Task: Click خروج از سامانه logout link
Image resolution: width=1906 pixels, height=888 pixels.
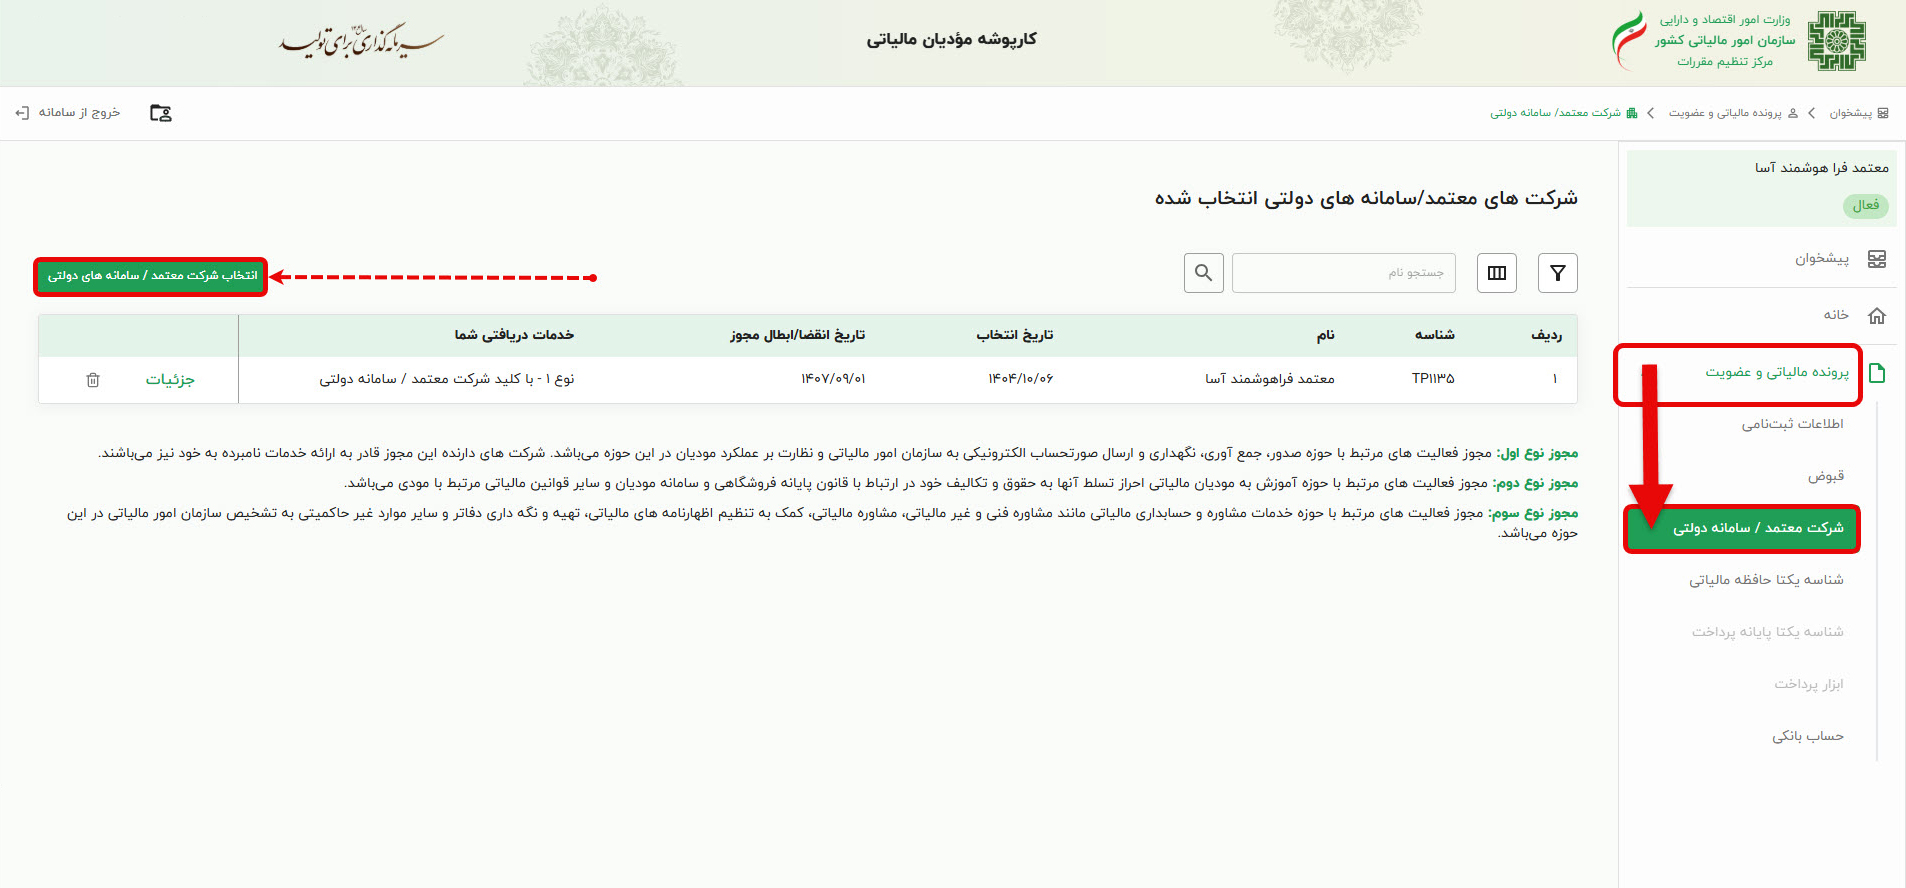Action: pyautogui.click(x=68, y=113)
